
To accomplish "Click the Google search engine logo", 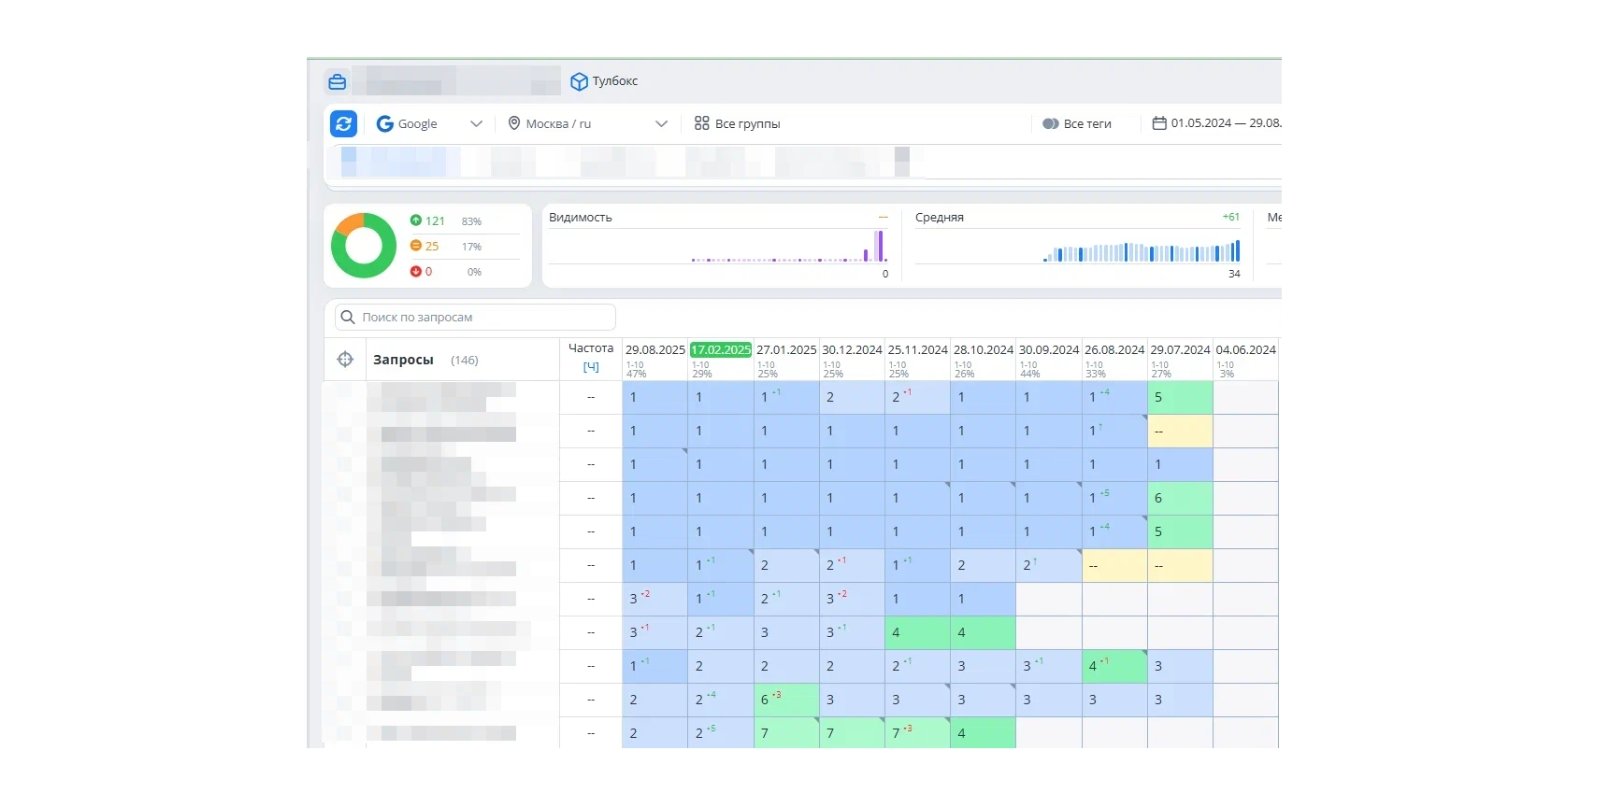I will [x=385, y=124].
